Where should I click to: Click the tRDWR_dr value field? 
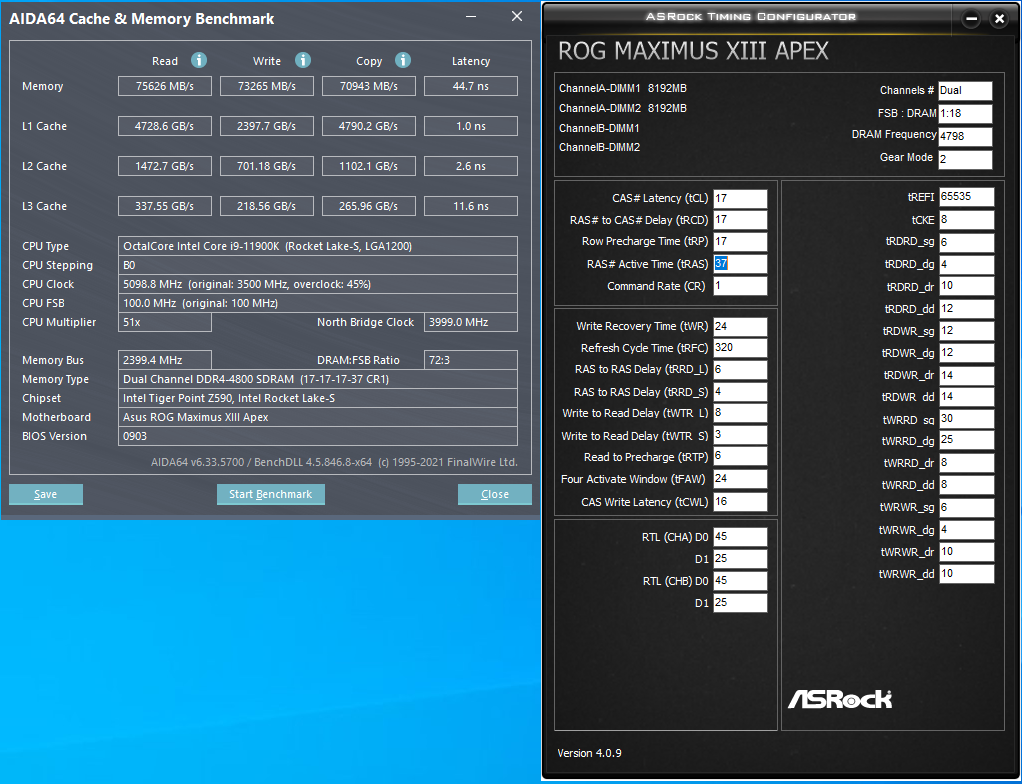pyautogui.click(x=966, y=375)
